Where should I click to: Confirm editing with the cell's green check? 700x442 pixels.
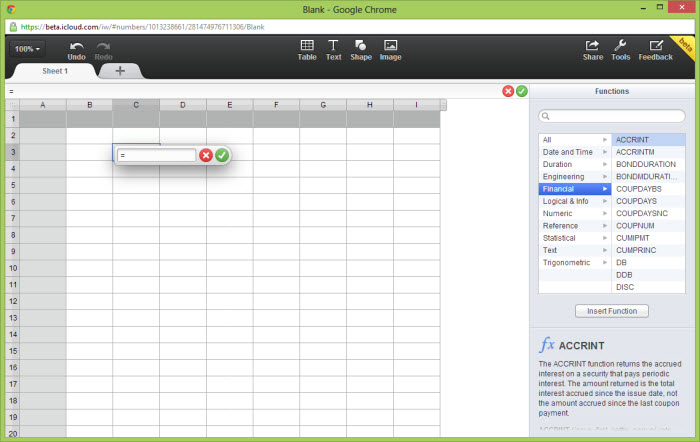(222, 155)
